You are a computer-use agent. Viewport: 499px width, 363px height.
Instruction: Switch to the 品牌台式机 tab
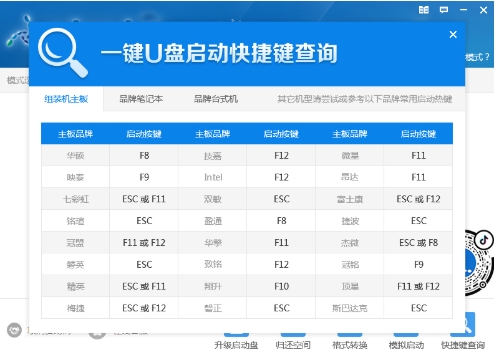(x=216, y=99)
